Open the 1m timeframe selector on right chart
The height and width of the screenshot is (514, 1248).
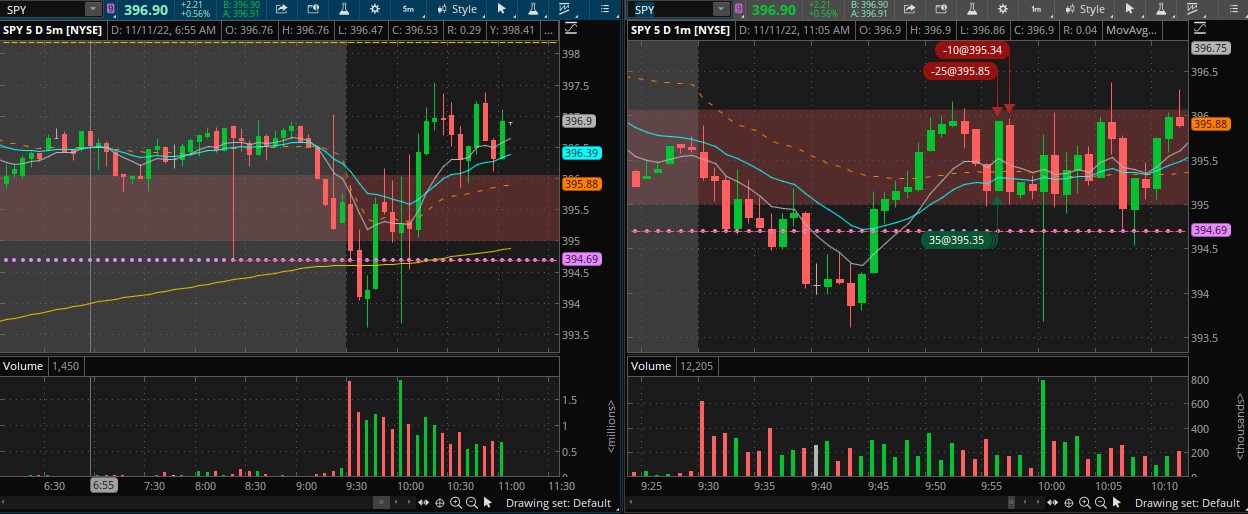(1037, 9)
